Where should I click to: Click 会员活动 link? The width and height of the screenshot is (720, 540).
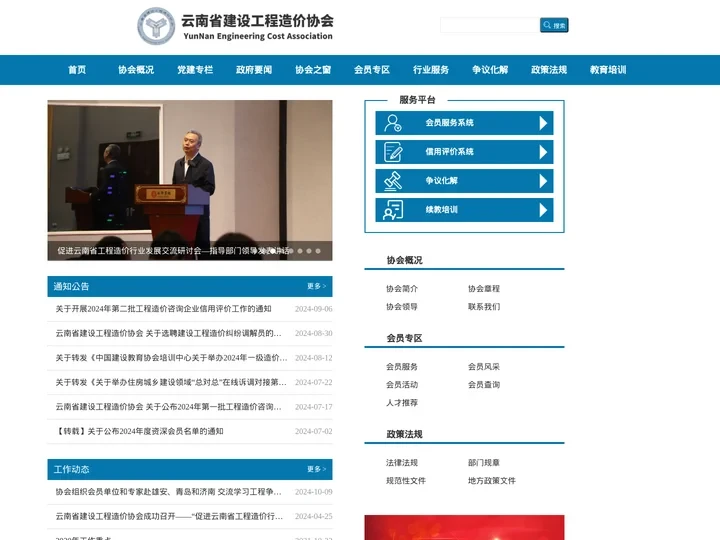click(x=402, y=385)
